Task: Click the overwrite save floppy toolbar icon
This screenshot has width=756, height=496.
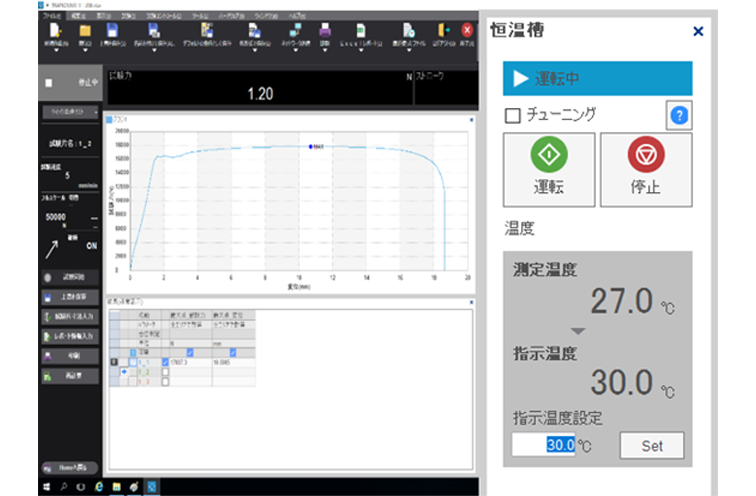Action: click(112, 31)
